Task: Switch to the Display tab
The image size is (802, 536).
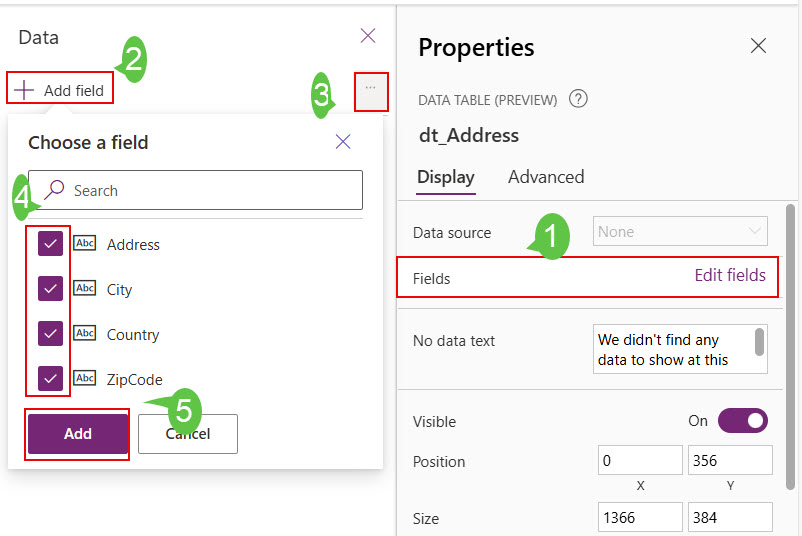Action: 445,177
